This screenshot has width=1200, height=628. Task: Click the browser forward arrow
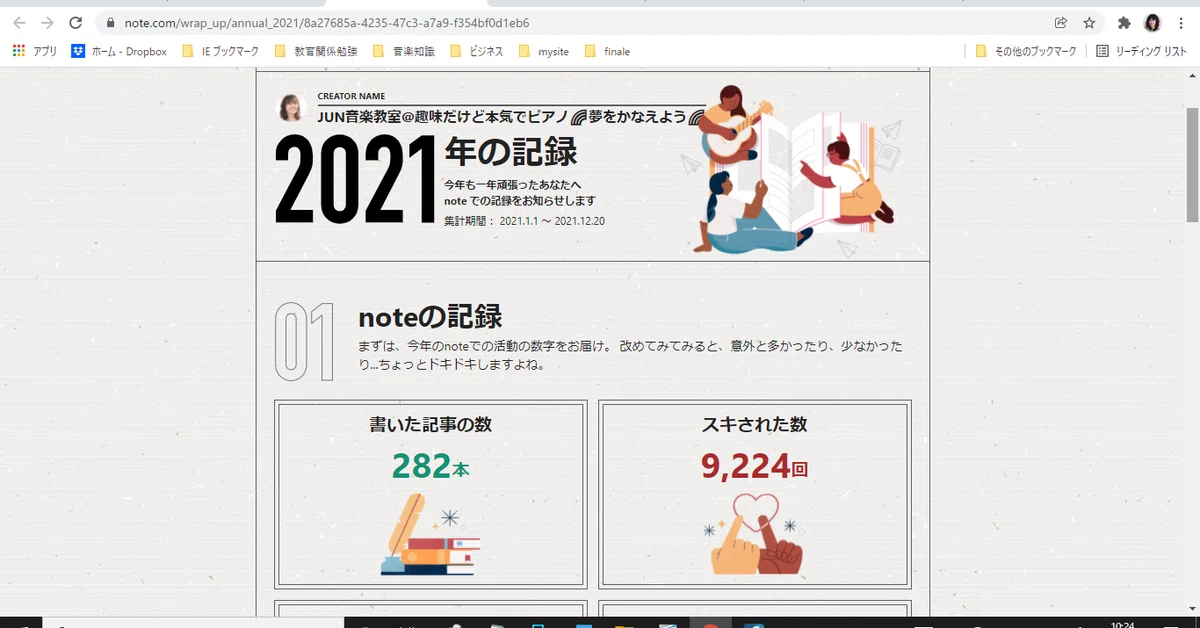tap(47, 23)
